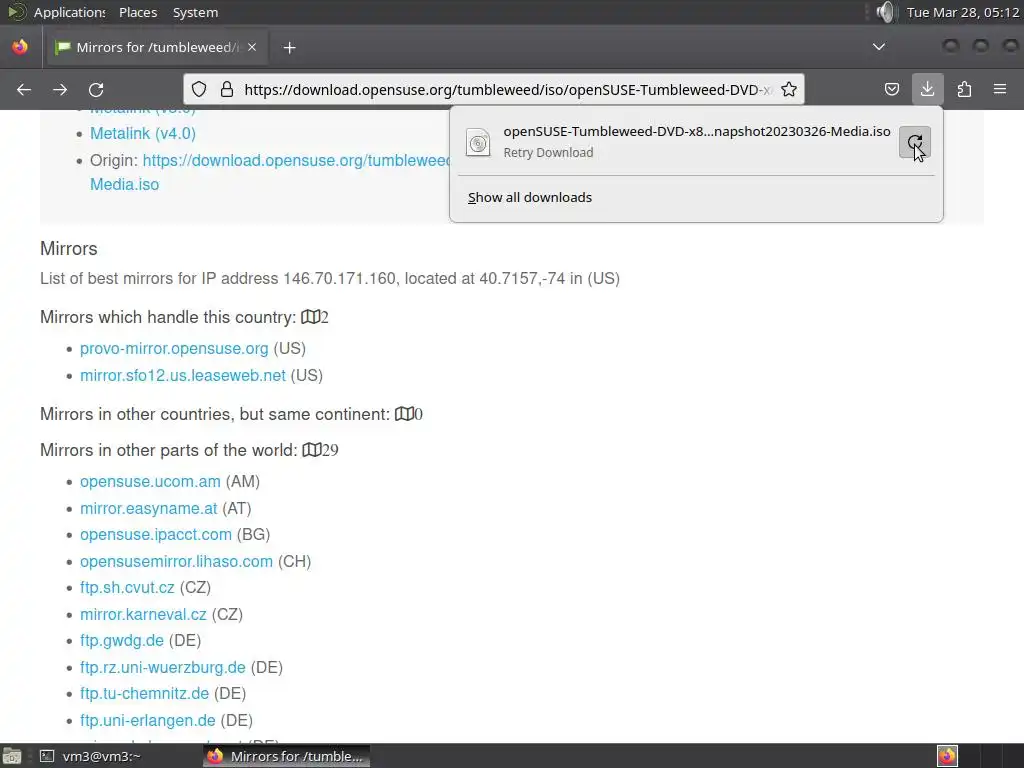The width and height of the screenshot is (1024, 768).
Task: Click the show desktop icon in the panel
Action: point(12,756)
